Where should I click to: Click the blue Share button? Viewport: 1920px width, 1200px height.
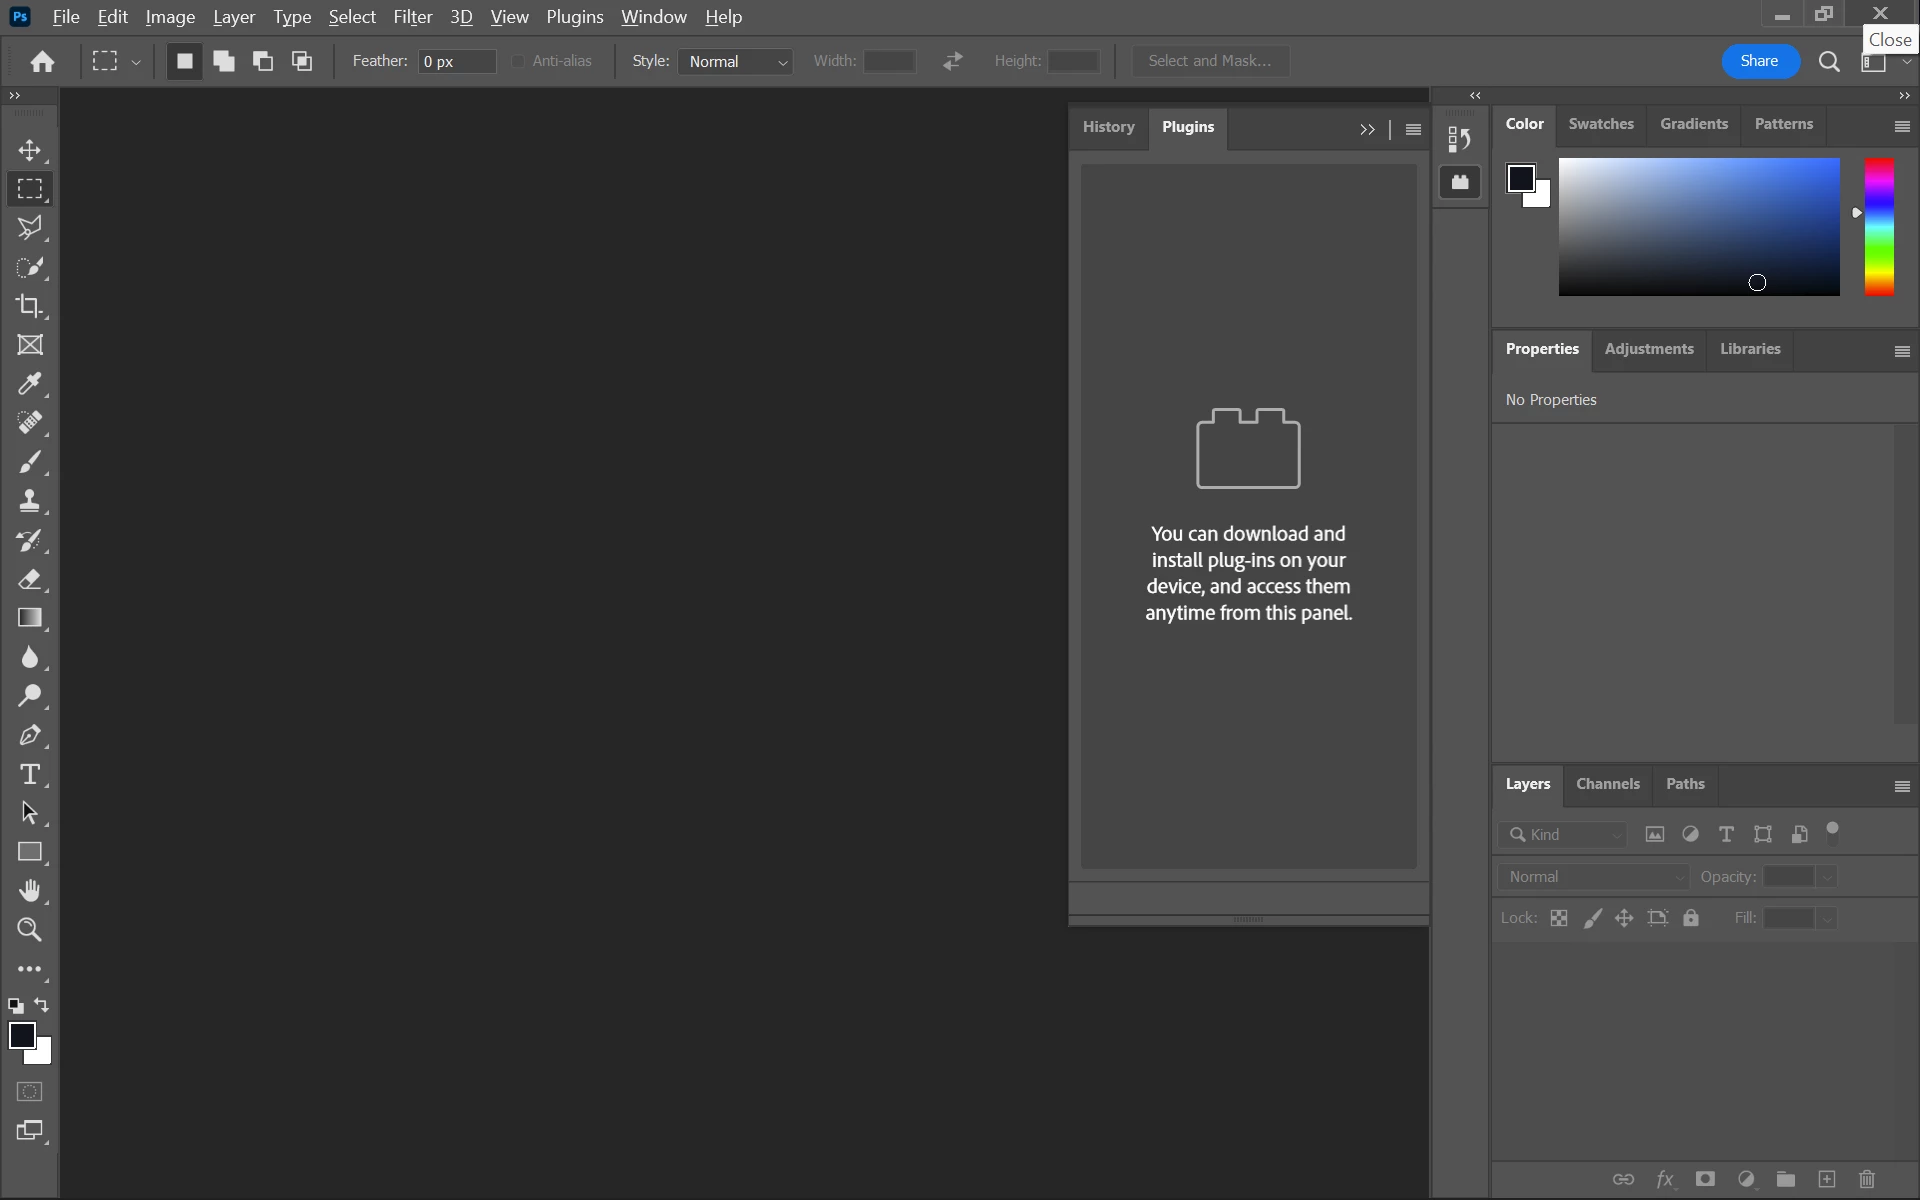[1759, 61]
